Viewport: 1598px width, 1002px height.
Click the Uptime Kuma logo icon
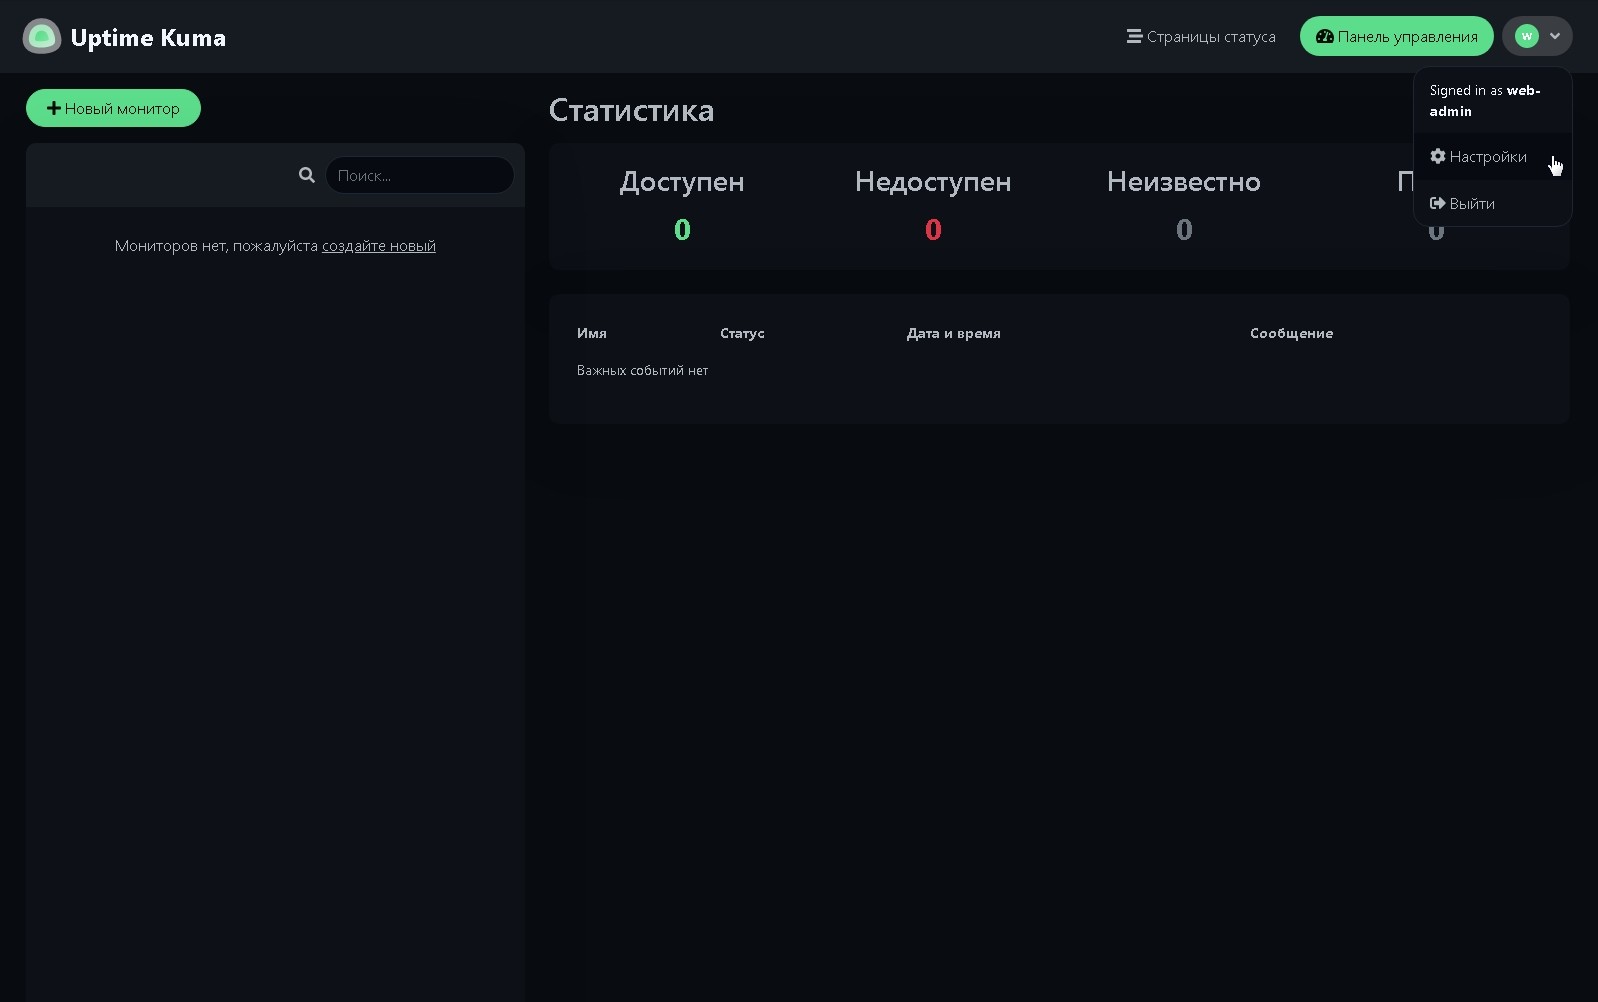tap(42, 37)
